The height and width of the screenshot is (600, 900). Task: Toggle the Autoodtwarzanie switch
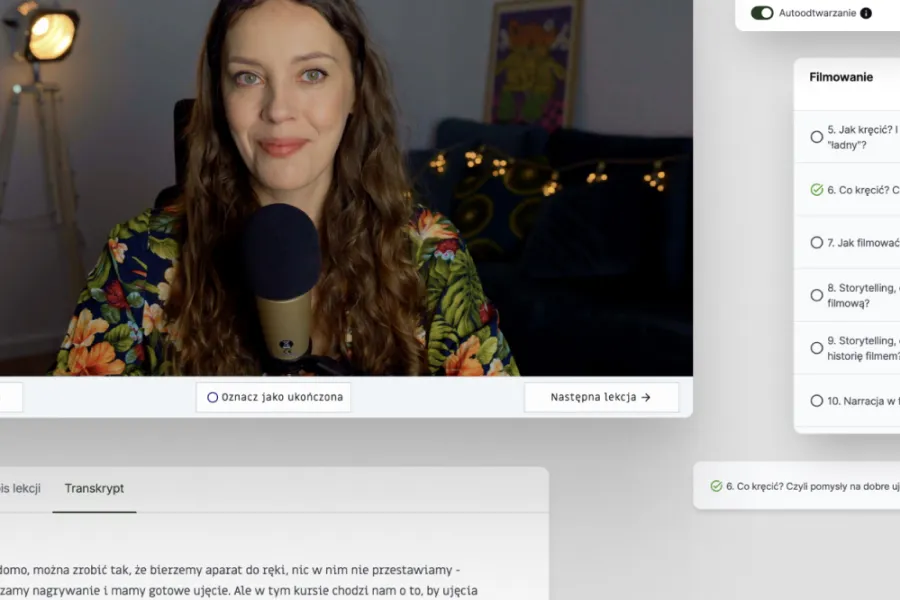pos(762,13)
